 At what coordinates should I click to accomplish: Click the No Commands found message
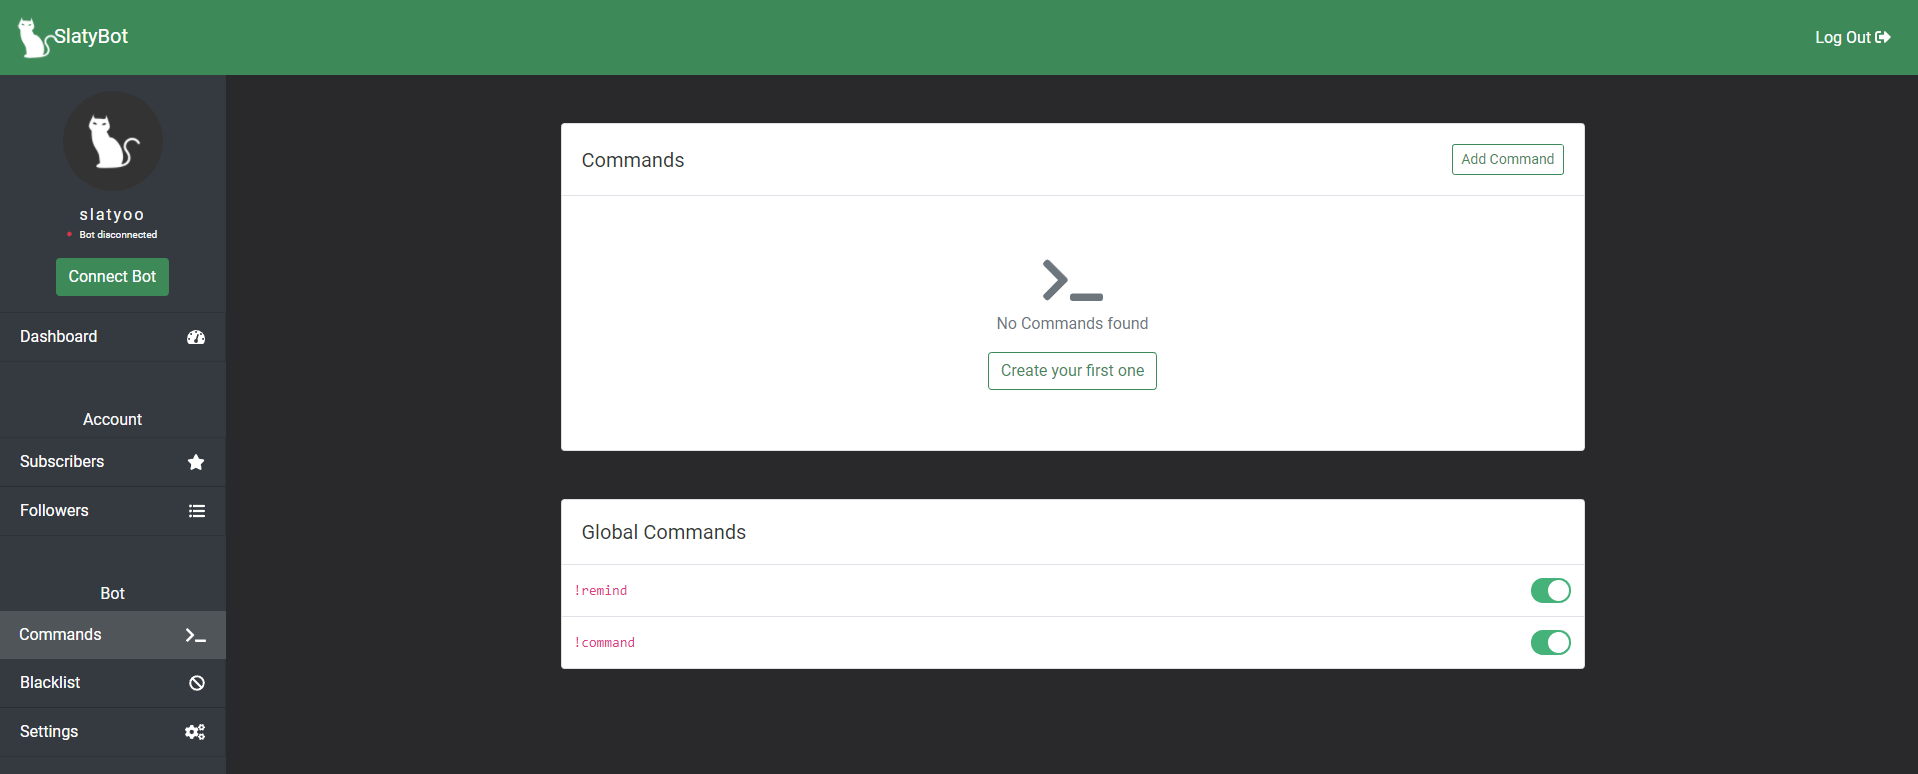coord(1072,324)
